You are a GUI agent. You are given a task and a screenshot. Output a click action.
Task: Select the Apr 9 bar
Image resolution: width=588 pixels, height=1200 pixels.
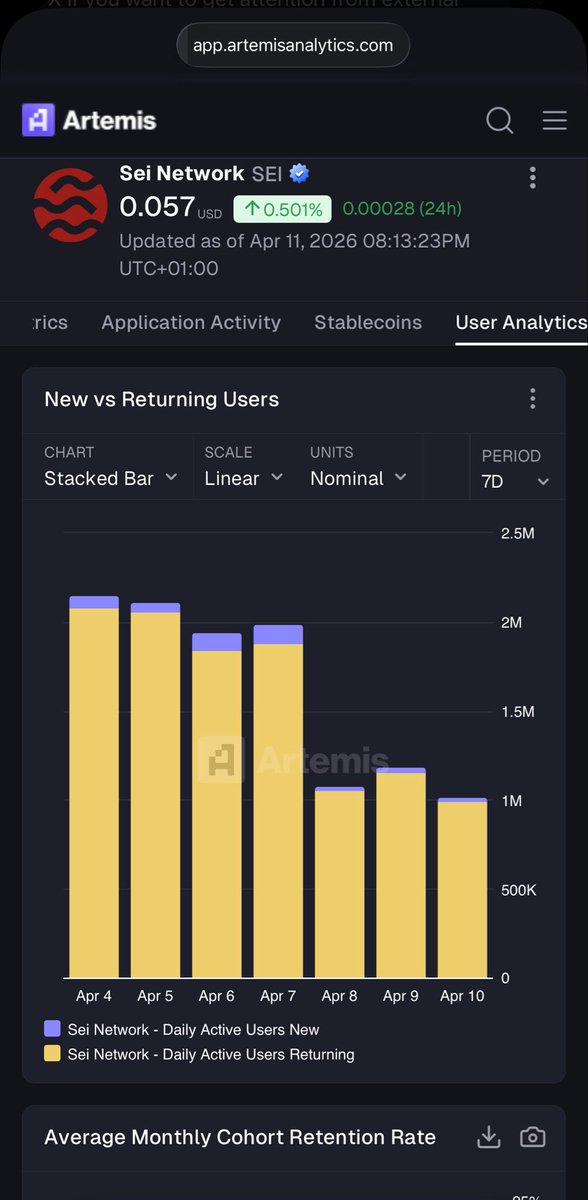[401, 873]
